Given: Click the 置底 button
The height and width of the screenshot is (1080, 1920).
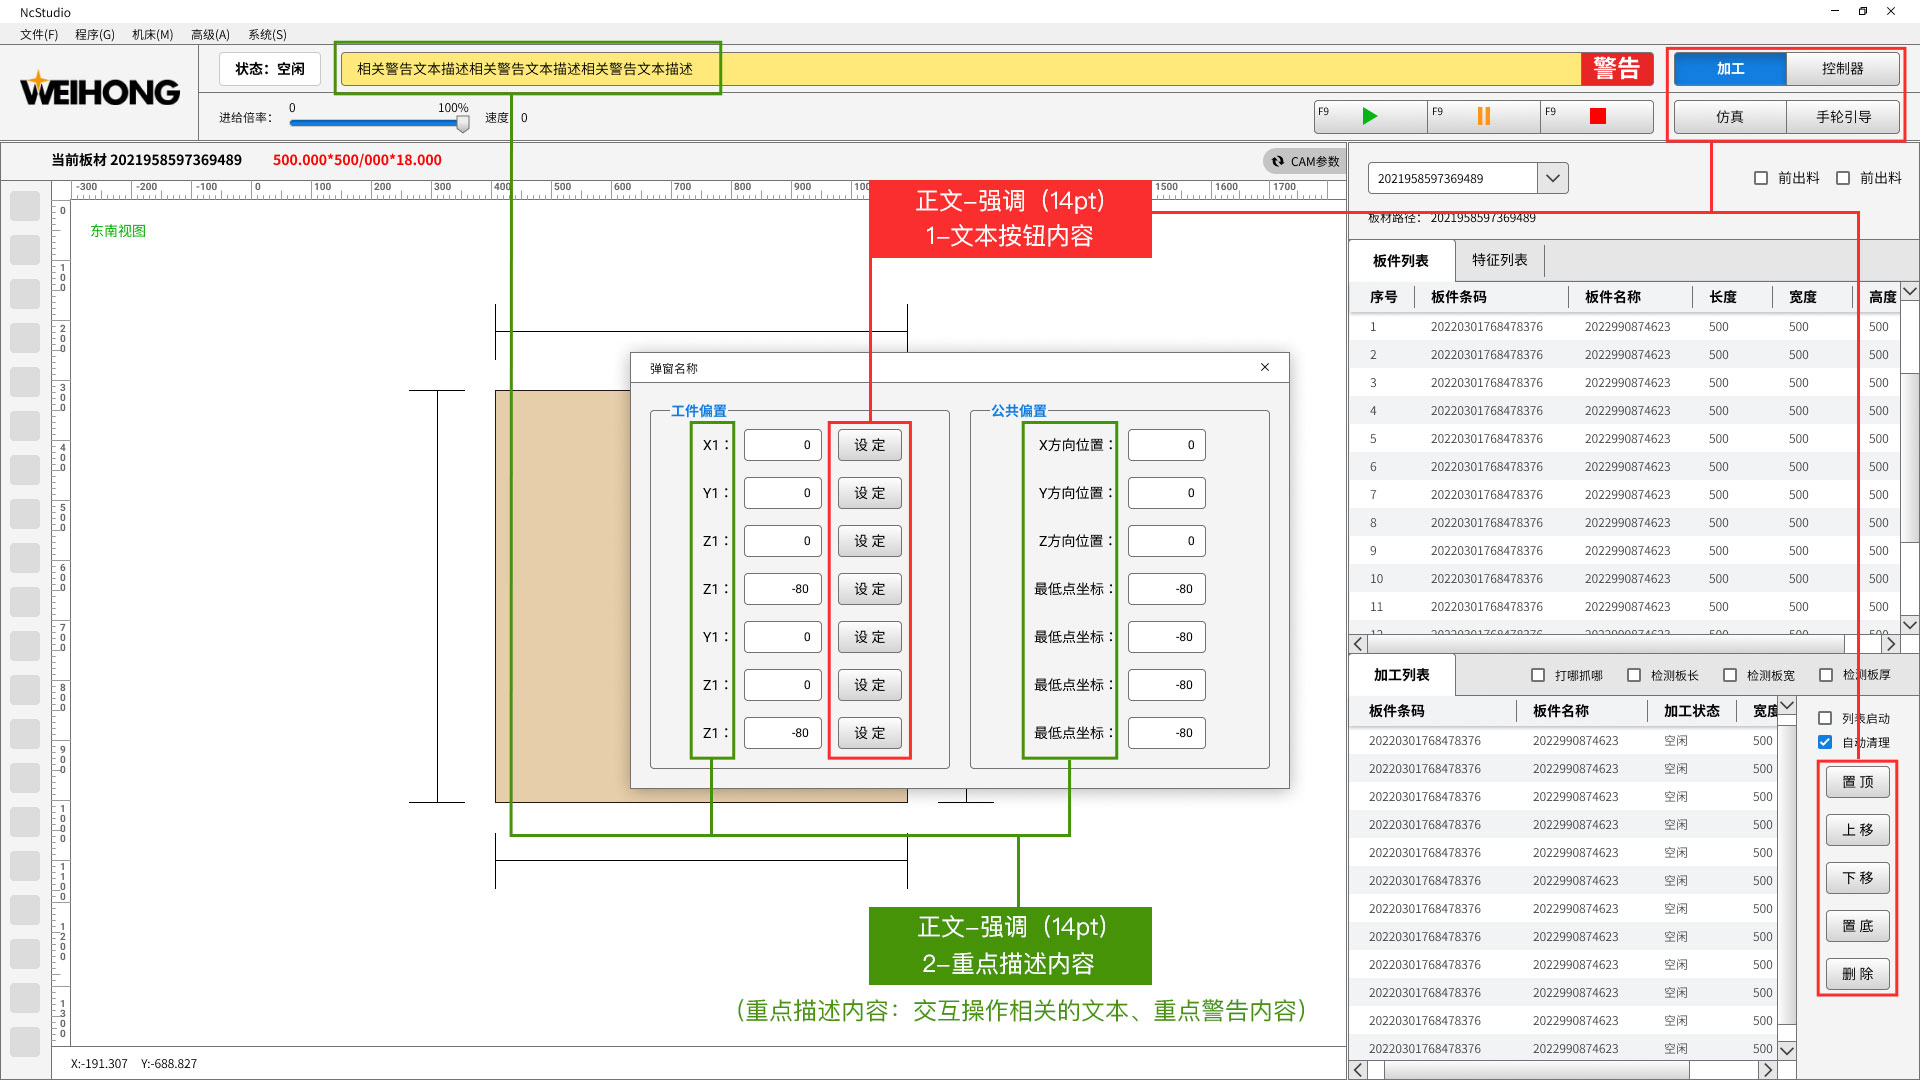Looking at the screenshot, I should 1857,926.
